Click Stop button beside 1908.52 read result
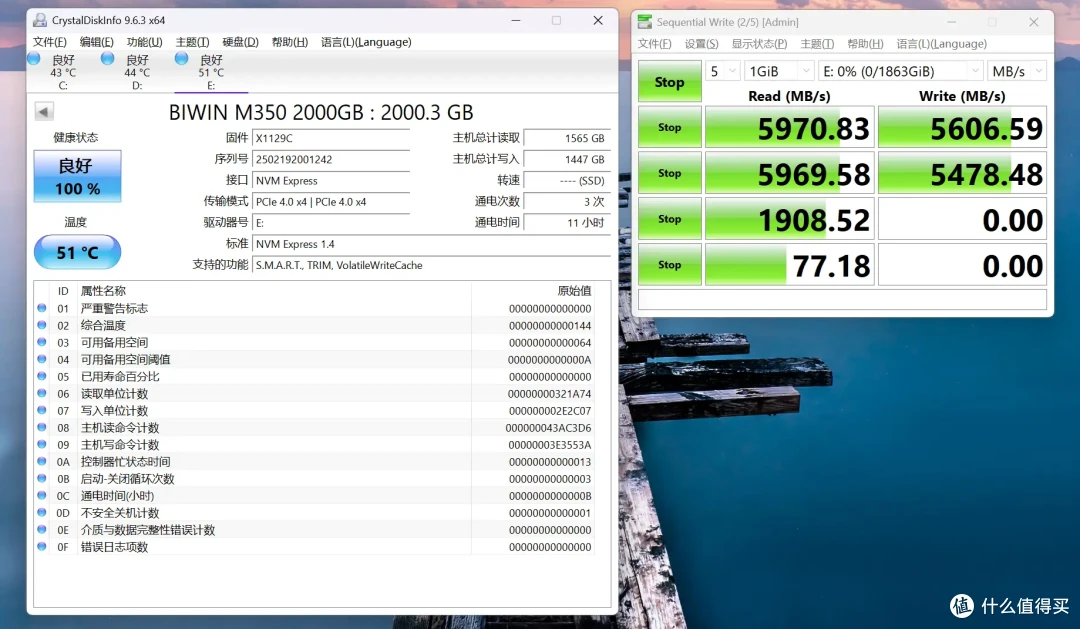This screenshot has width=1080, height=629. tap(669, 218)
